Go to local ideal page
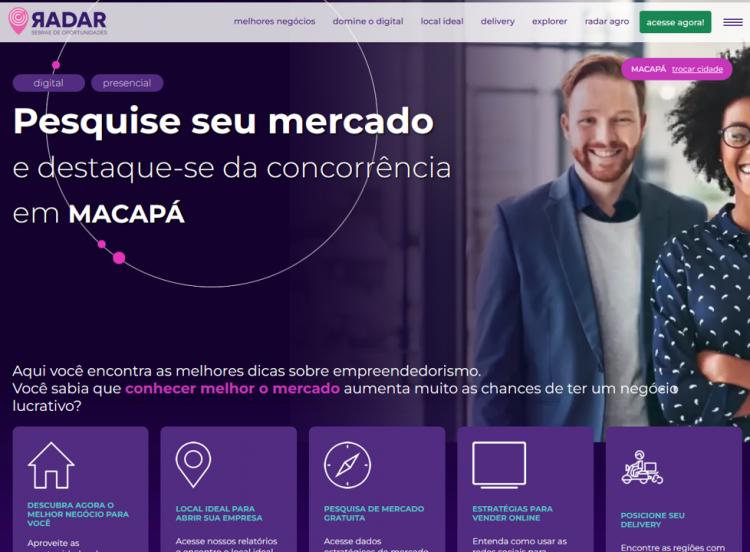 pyautogui.click(x=442, y=22)
